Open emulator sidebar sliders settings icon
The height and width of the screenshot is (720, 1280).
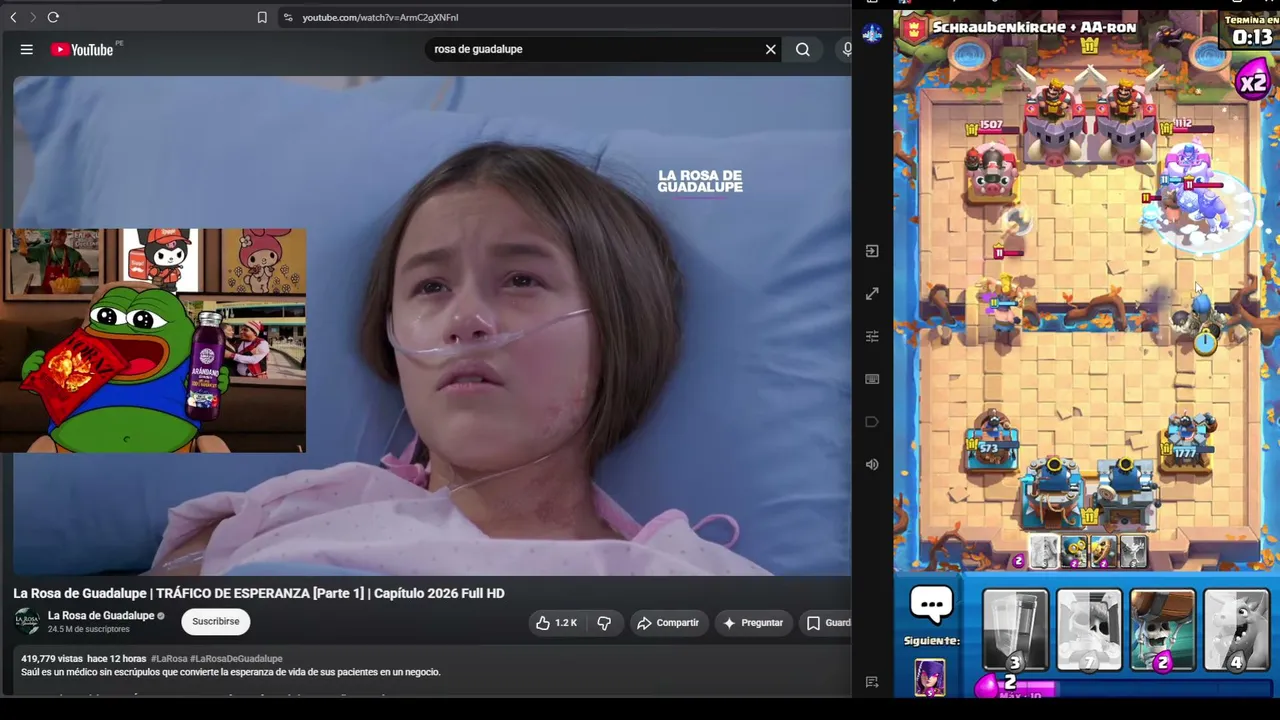(x=872, y=336)
